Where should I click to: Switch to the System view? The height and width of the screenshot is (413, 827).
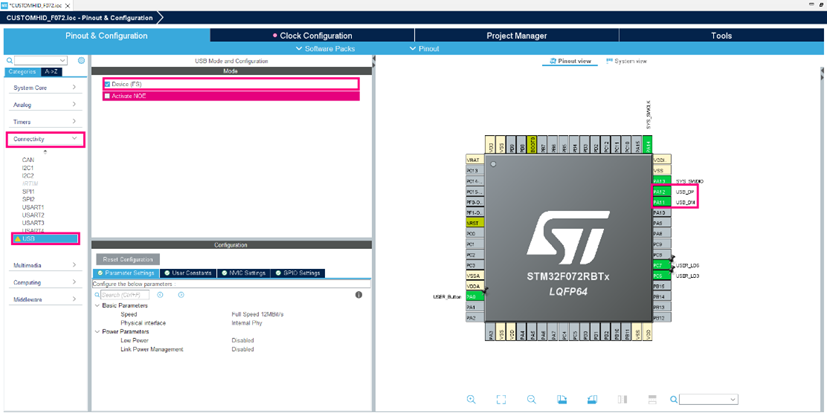tap(626, 61)
